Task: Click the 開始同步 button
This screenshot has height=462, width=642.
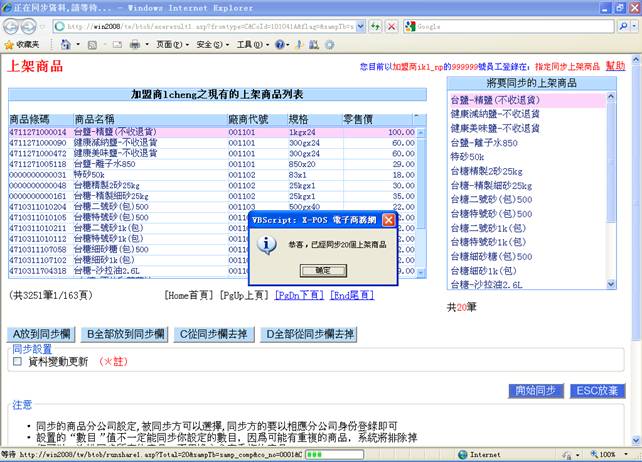Action: [537, 390]
